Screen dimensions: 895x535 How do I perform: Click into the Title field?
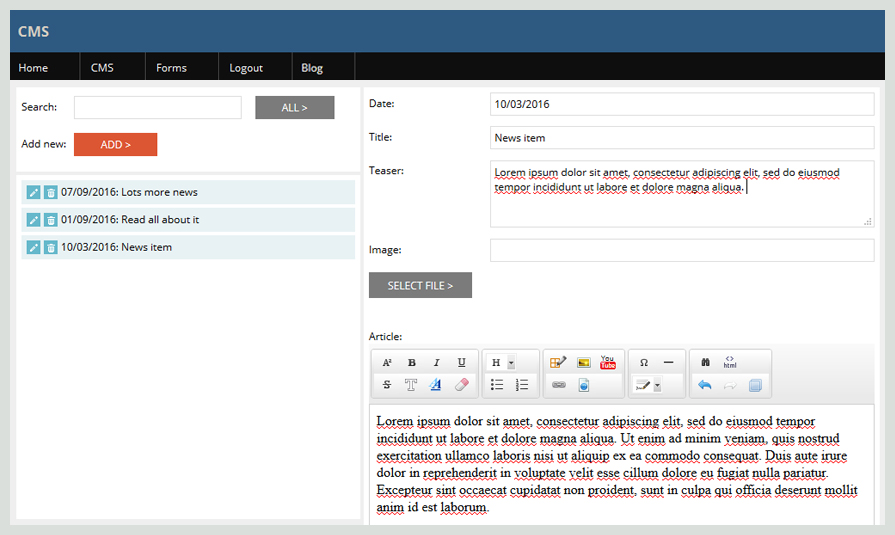pos(682,138)
